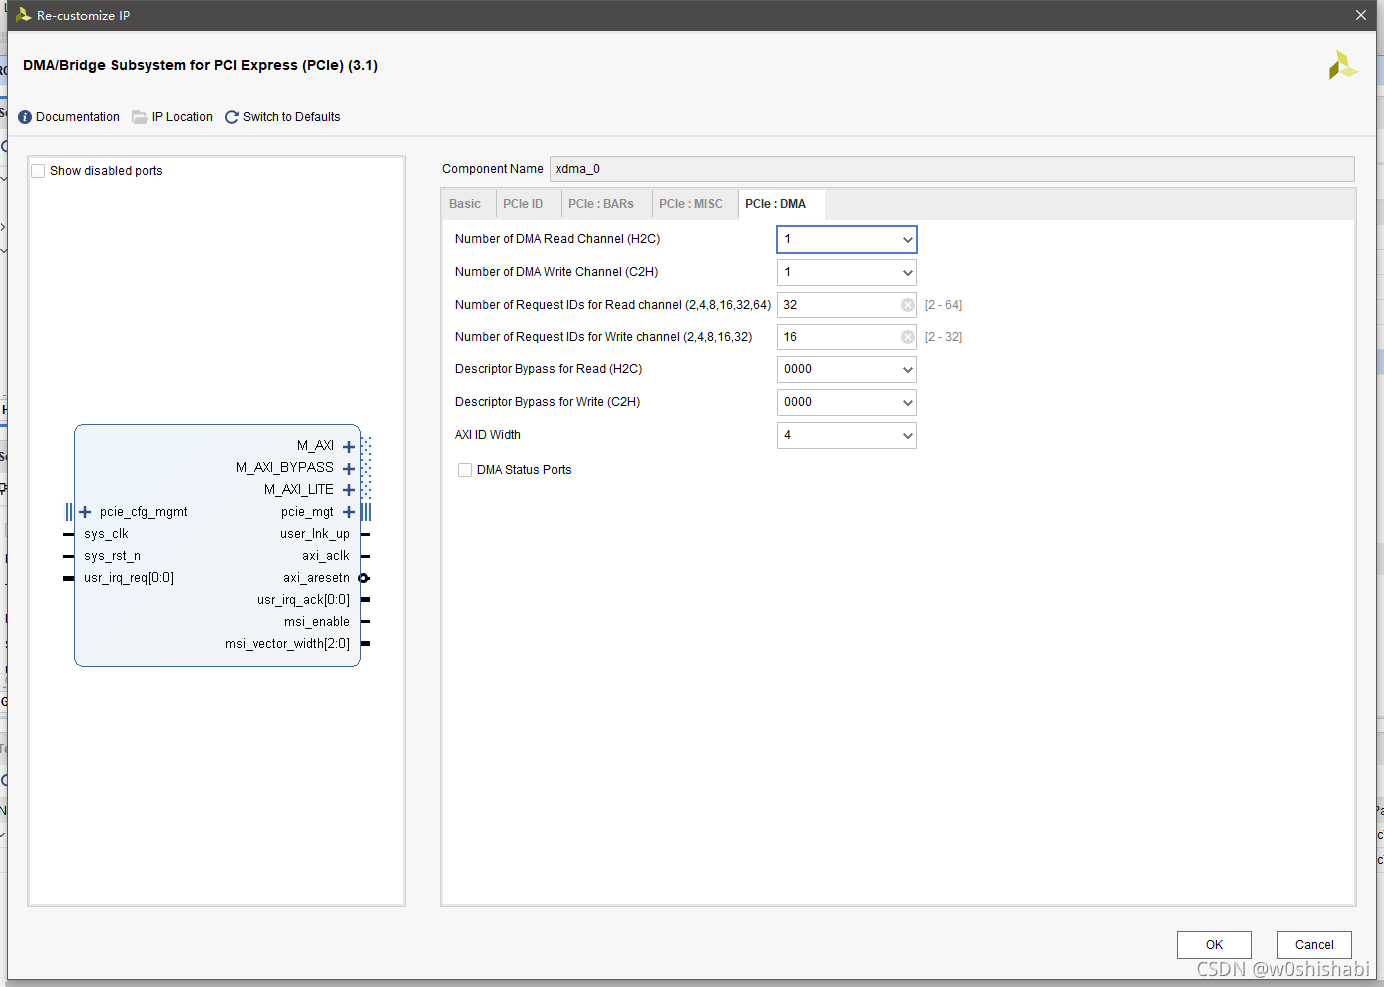1384x987 pixels.
Task: Select the axi_aresetn port label
Action: [x=316, y=578]
